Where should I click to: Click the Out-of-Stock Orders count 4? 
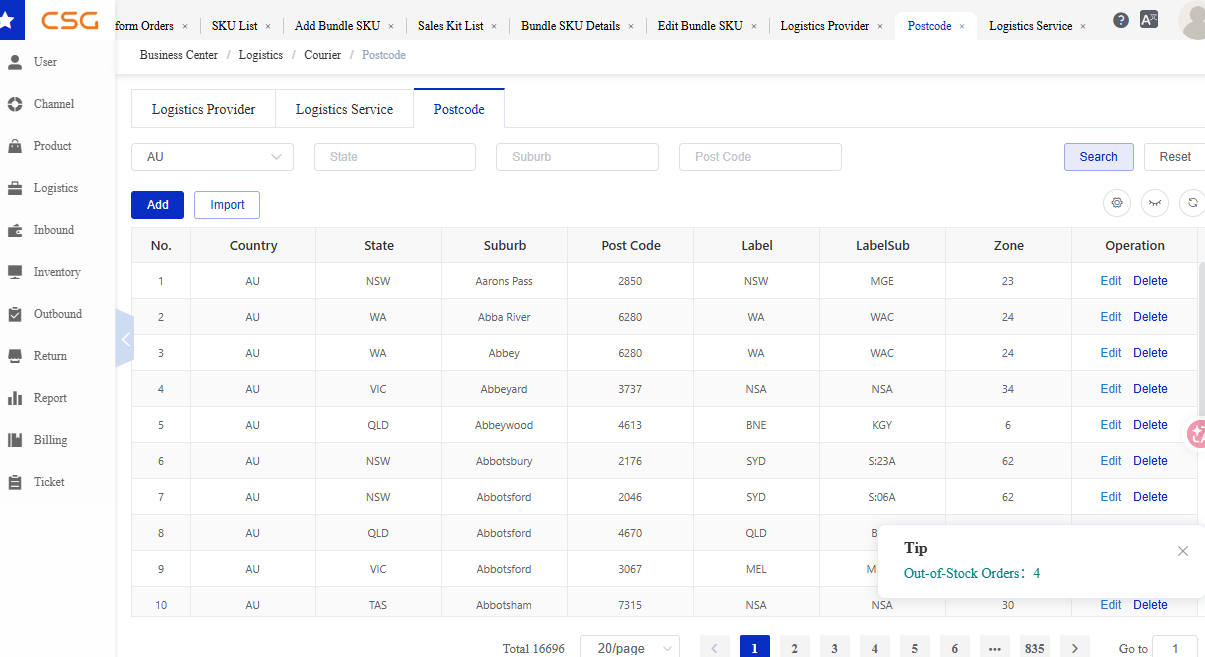click(1037, 574)
